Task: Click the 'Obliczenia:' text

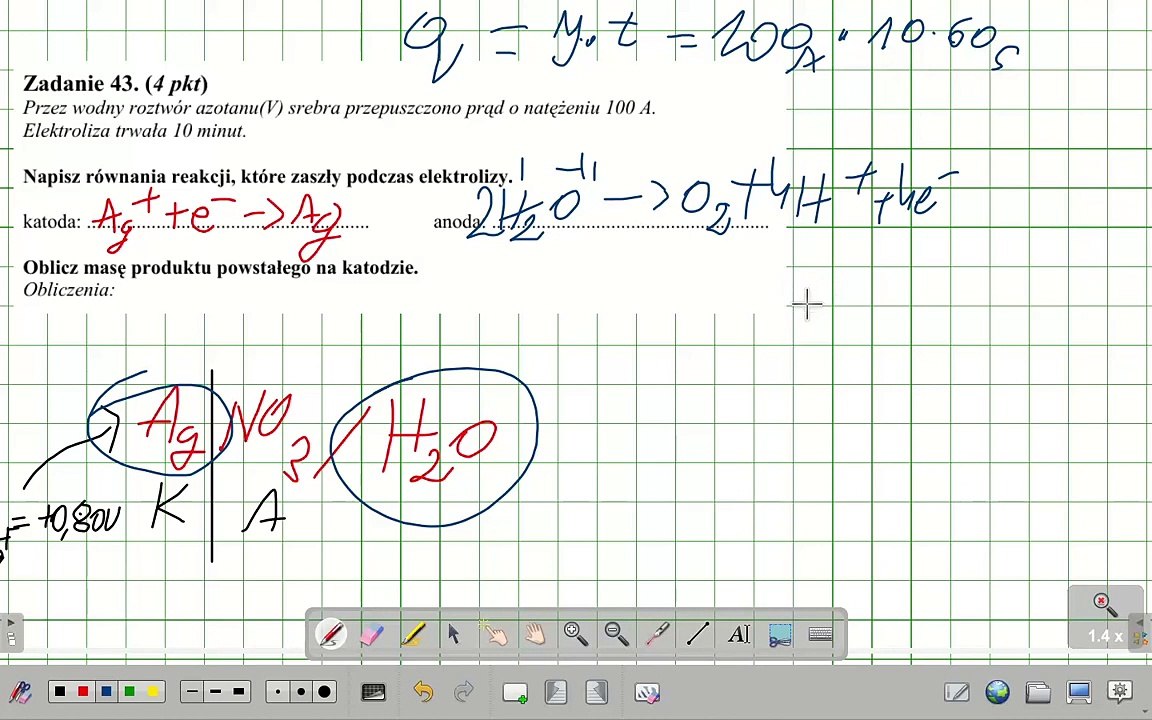Action: point(69,289)
